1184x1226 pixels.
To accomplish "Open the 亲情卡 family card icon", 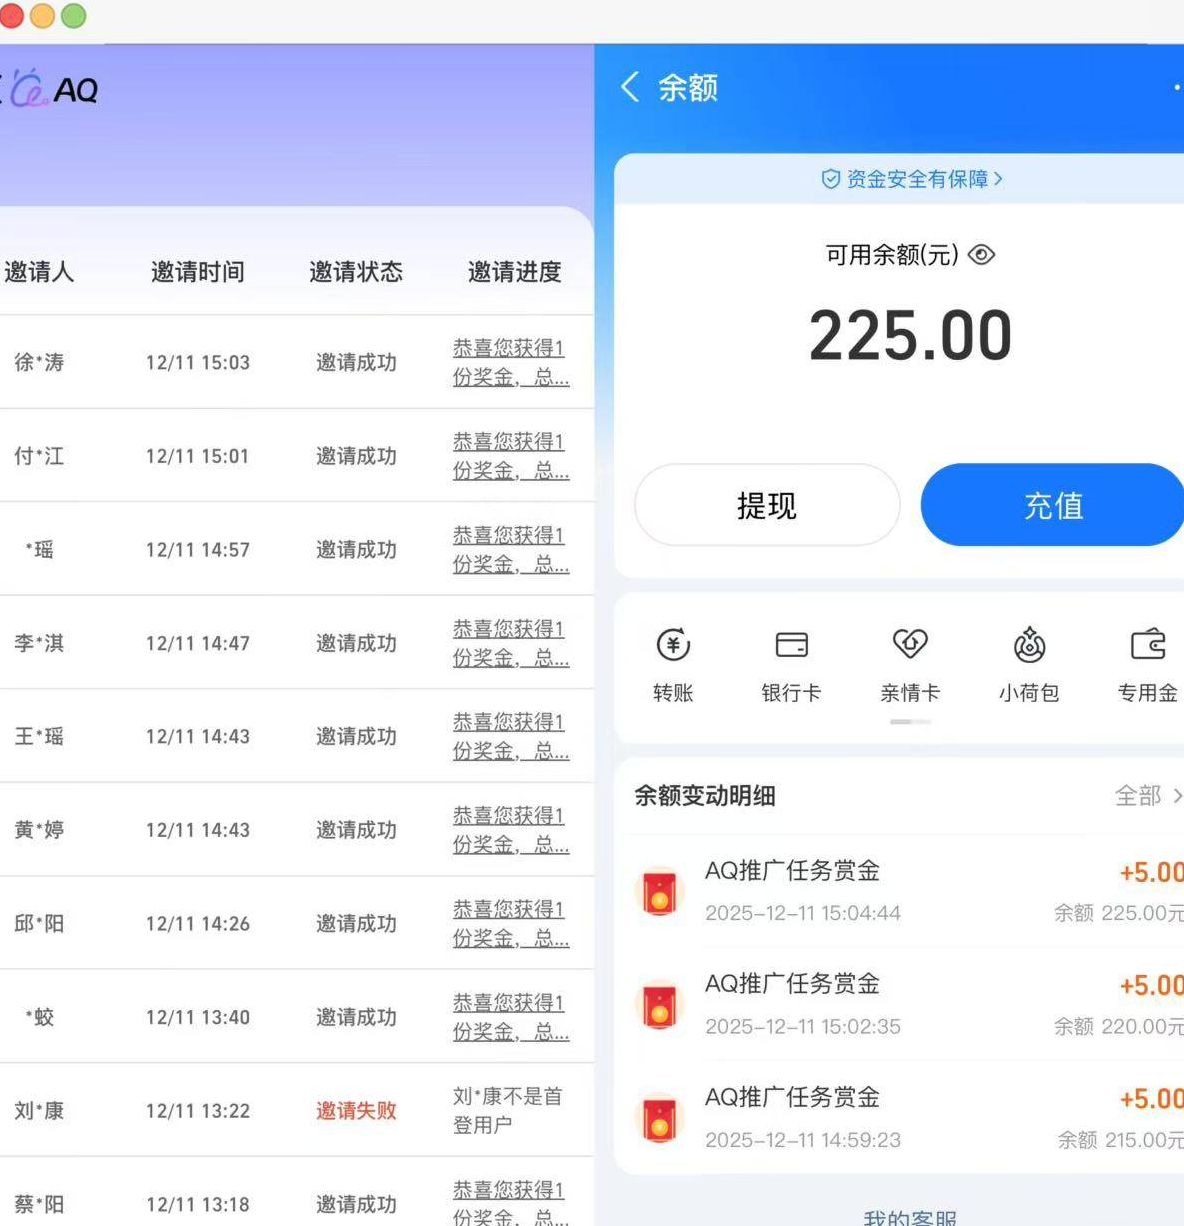I will pyautogui.click(x=909, y=645).
